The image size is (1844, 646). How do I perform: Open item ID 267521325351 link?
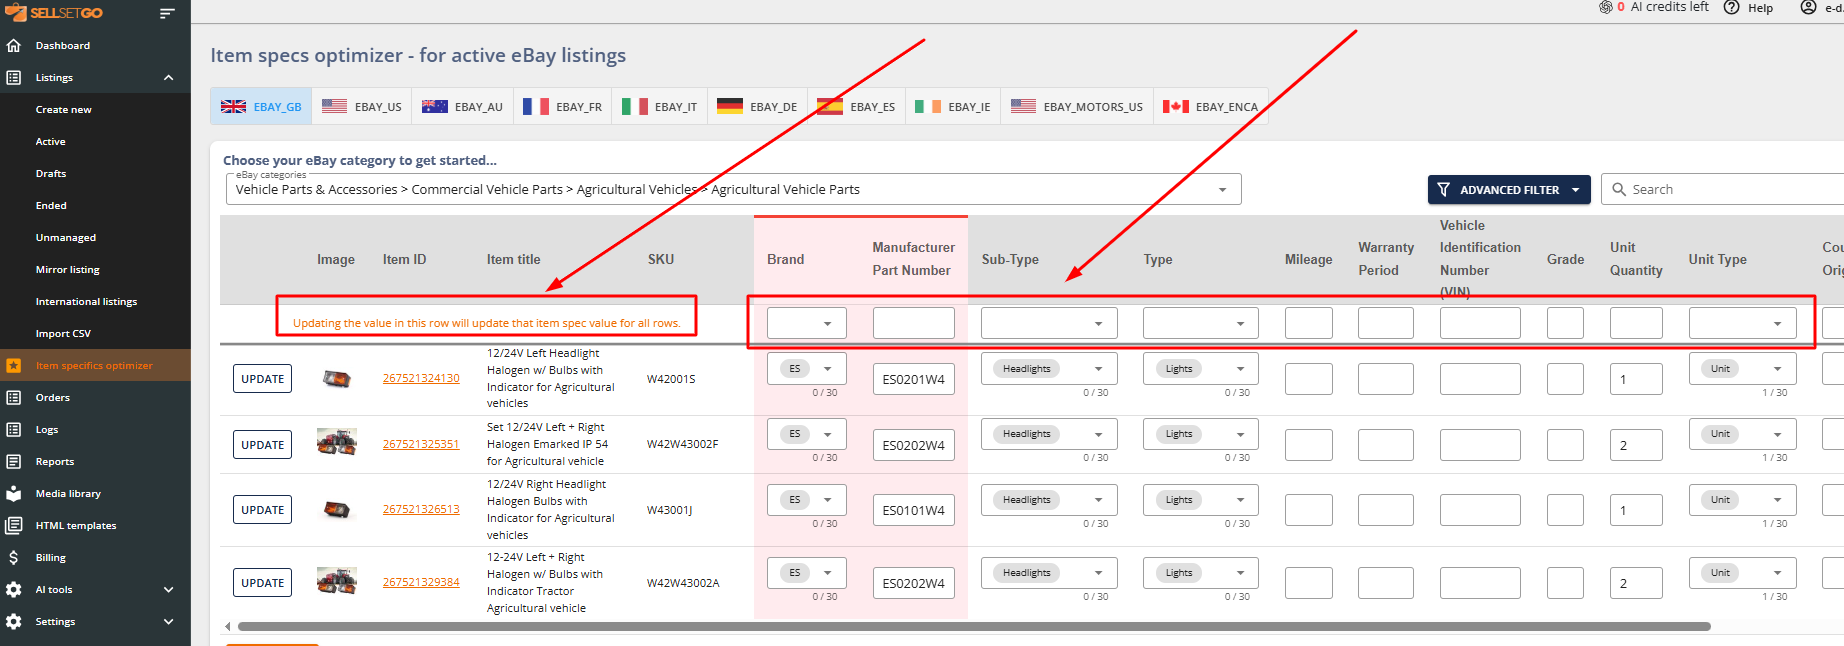click(x=421, y=444)
